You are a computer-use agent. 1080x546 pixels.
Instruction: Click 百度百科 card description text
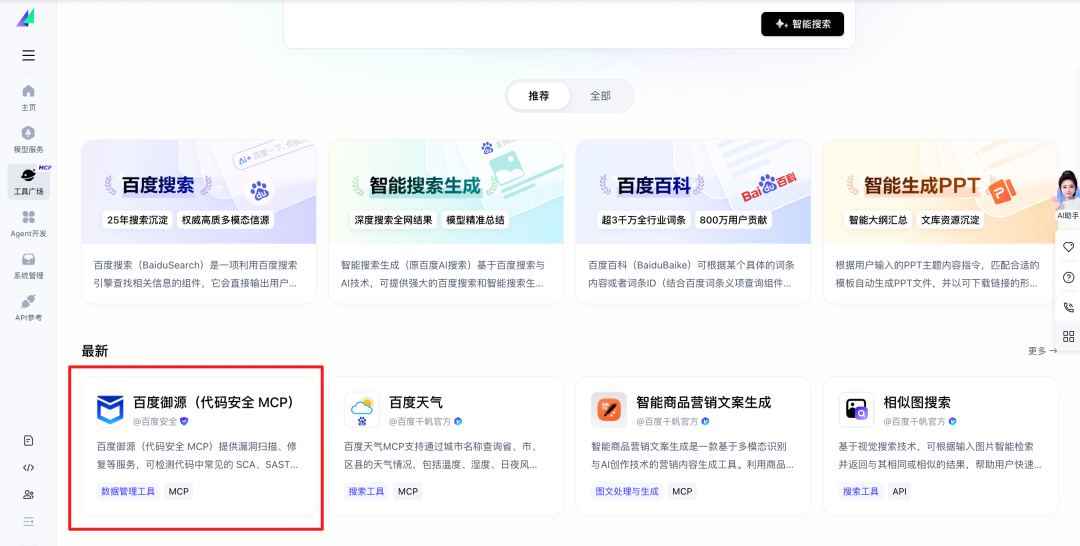tap(693, 274)
